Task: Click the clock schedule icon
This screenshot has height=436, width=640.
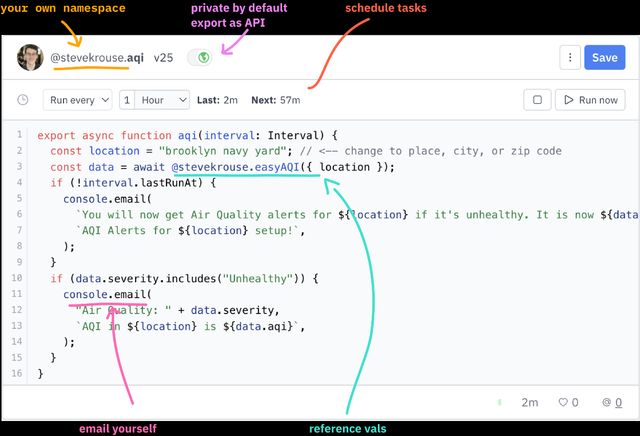Action: 23,100
